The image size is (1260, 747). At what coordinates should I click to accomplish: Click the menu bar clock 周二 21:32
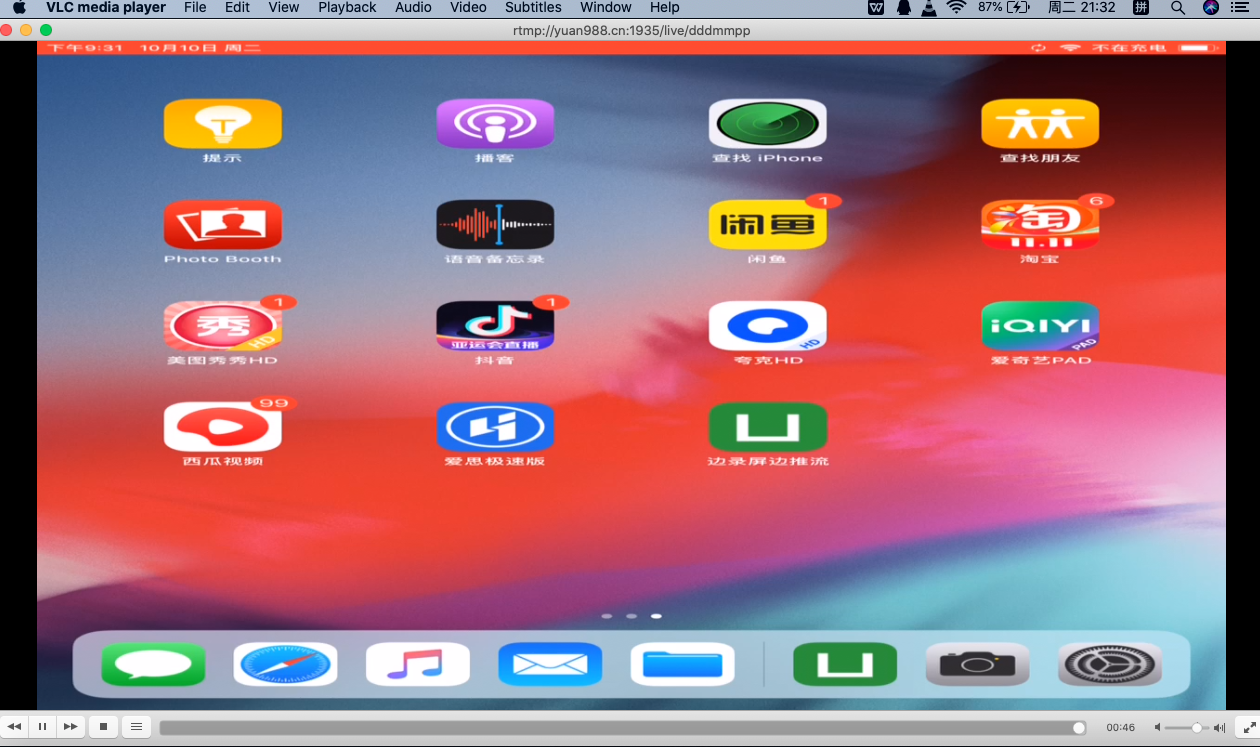pyautogui.click(x=1081, y=7)
